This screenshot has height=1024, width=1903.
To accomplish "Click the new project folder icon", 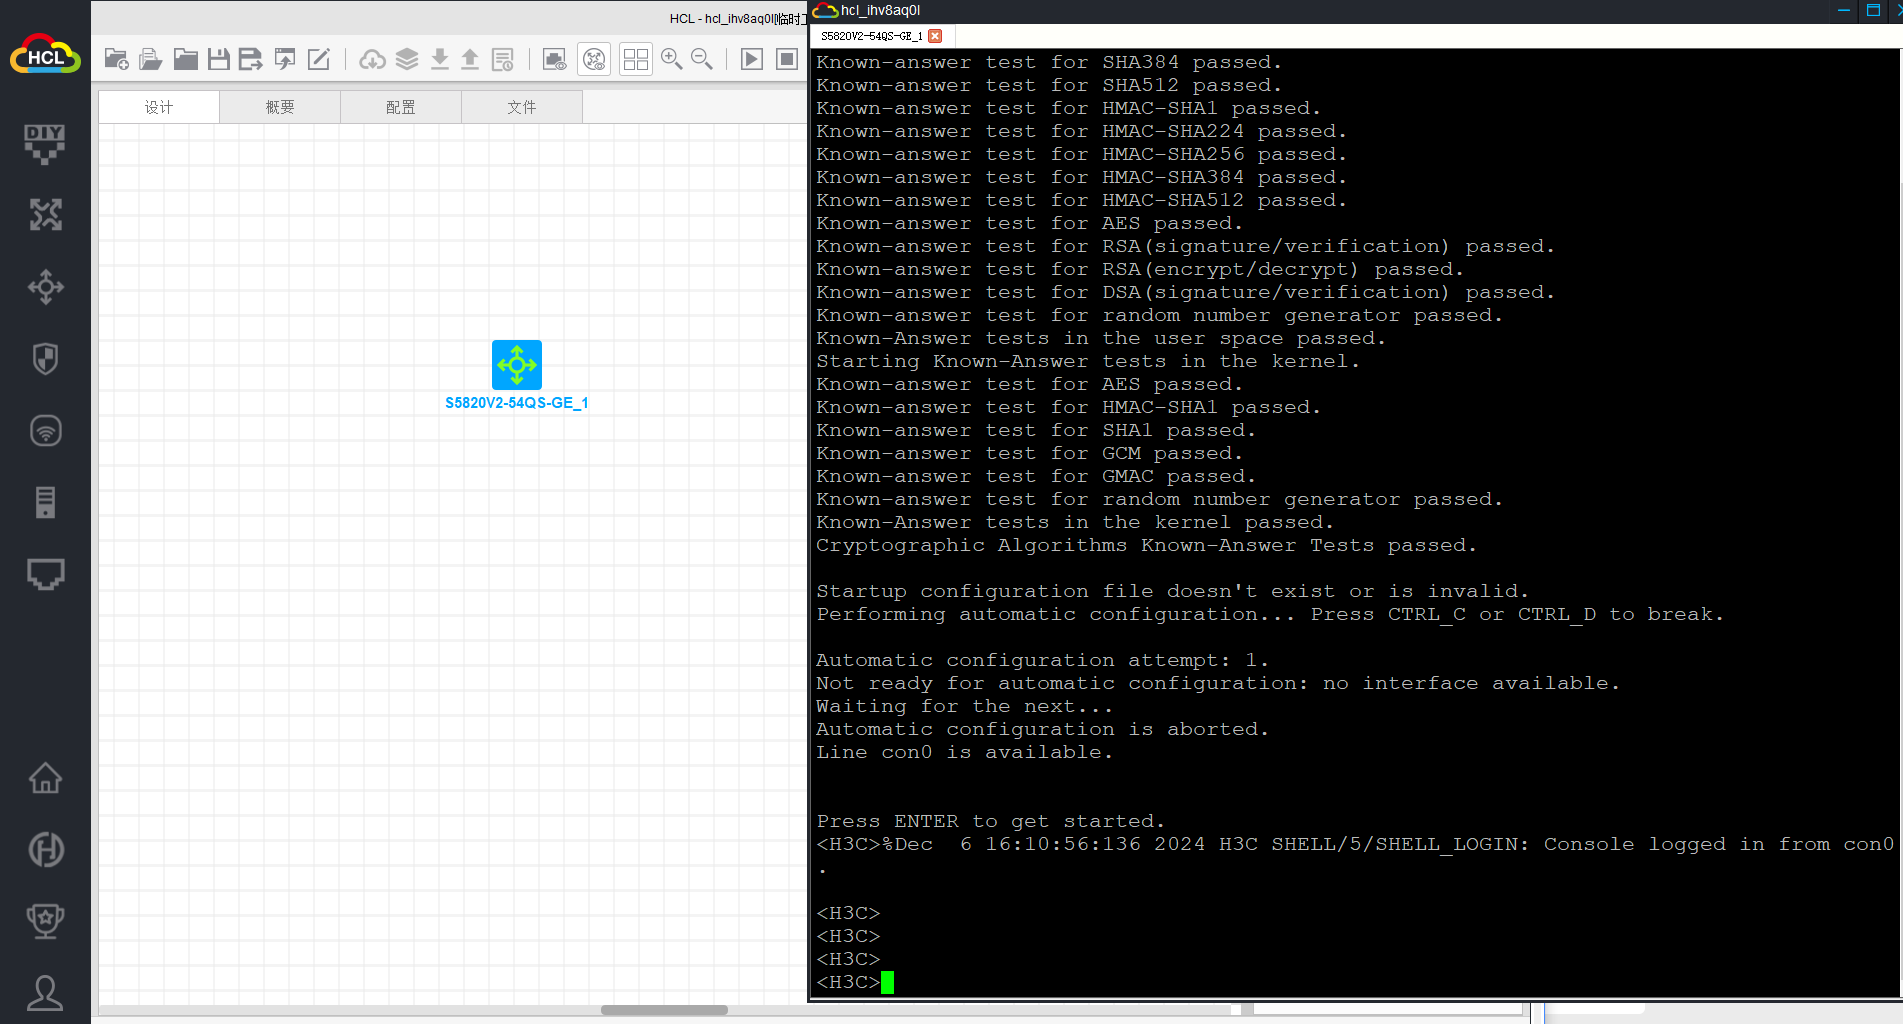I will tap(116, 59).
